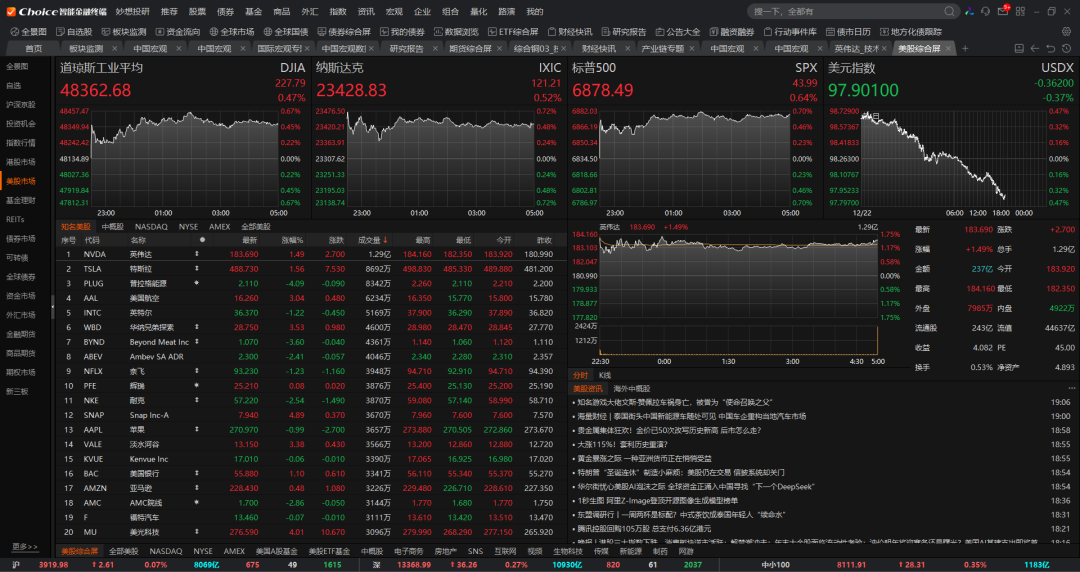1080x572 pixels.
Task: Switch to the 中概股 list tab
Action: pyautogui.click(x=112, y=227)
